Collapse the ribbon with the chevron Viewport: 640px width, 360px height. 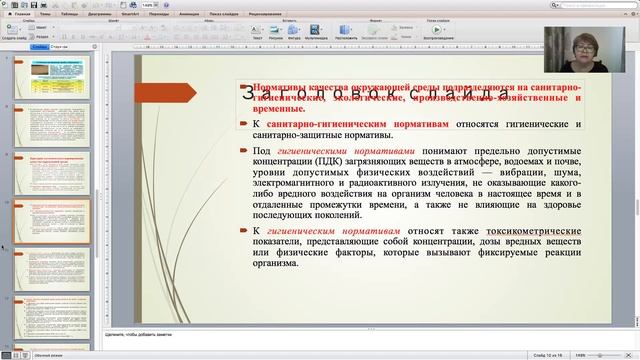626,14
